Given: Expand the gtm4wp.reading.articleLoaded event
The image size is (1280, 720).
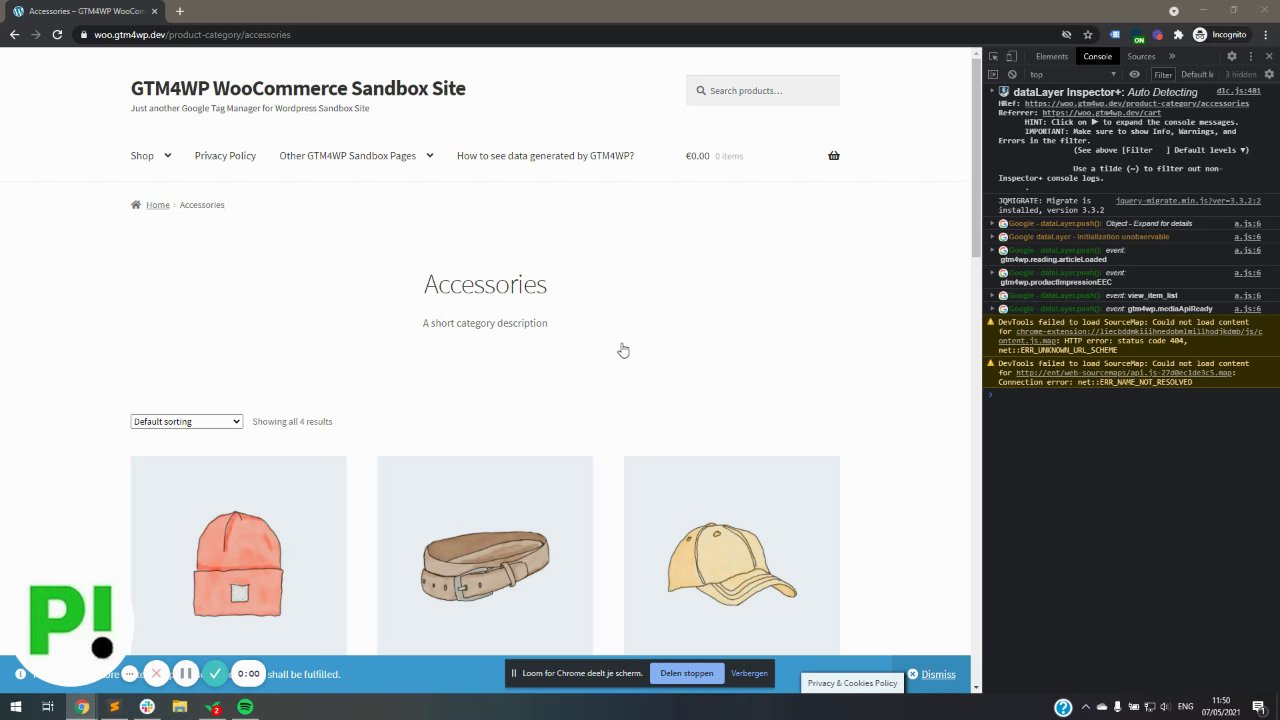Looking at the screenshot, I should (992, 250).
